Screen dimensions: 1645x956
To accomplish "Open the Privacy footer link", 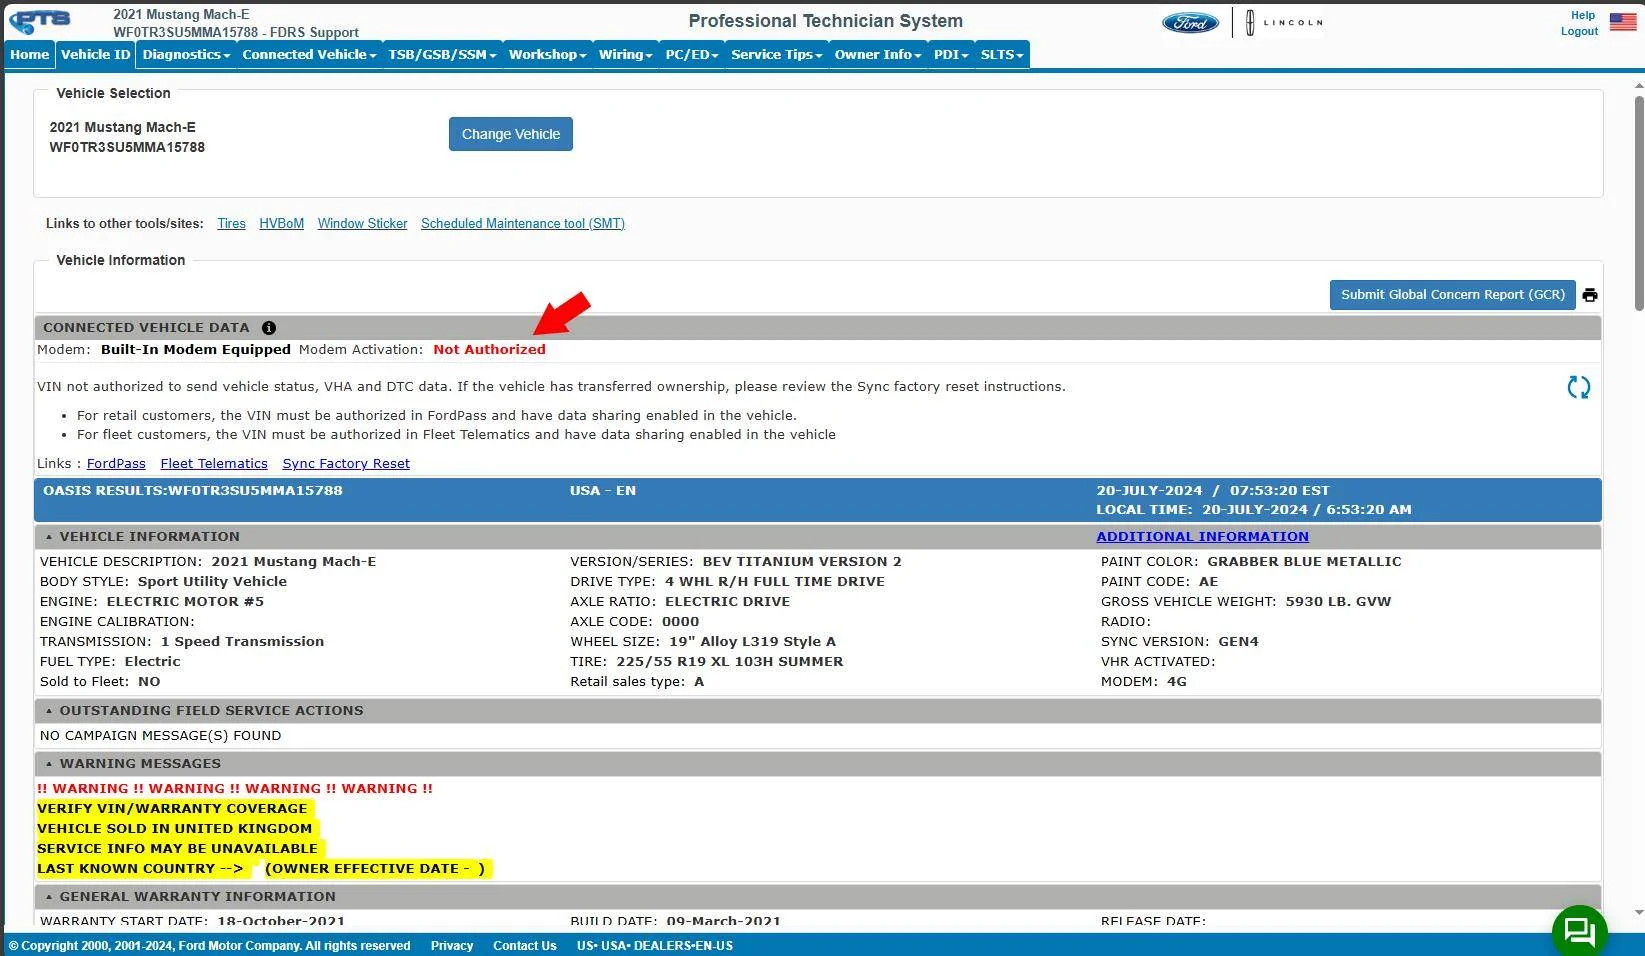I will click(x=452, y=946).
